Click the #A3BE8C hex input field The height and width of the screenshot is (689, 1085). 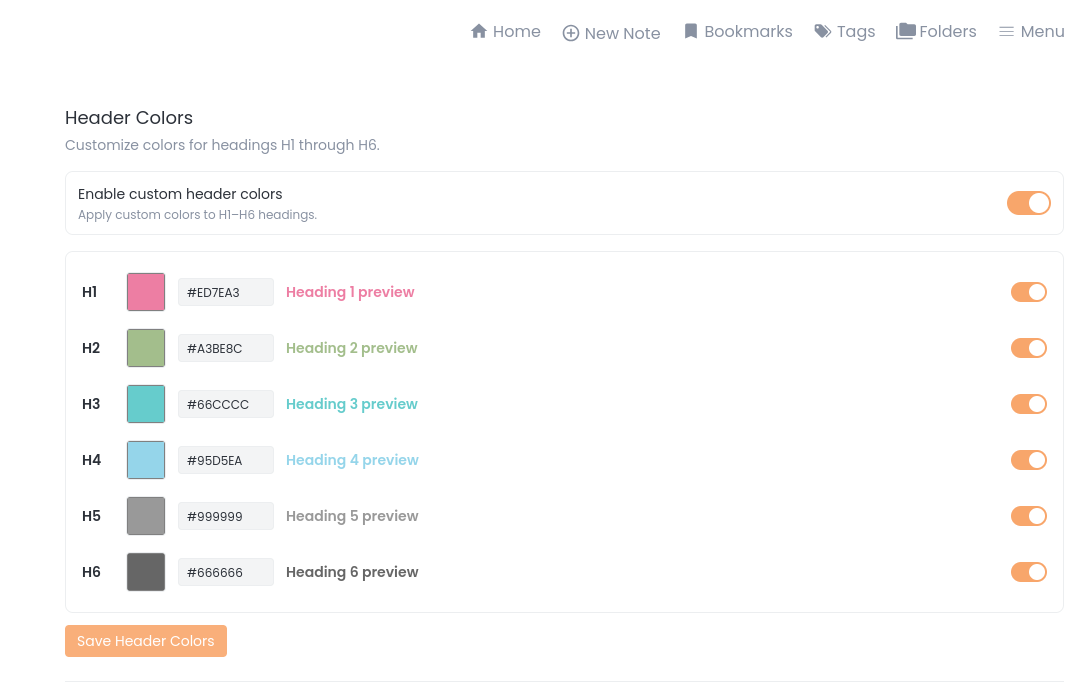point(226,348)
